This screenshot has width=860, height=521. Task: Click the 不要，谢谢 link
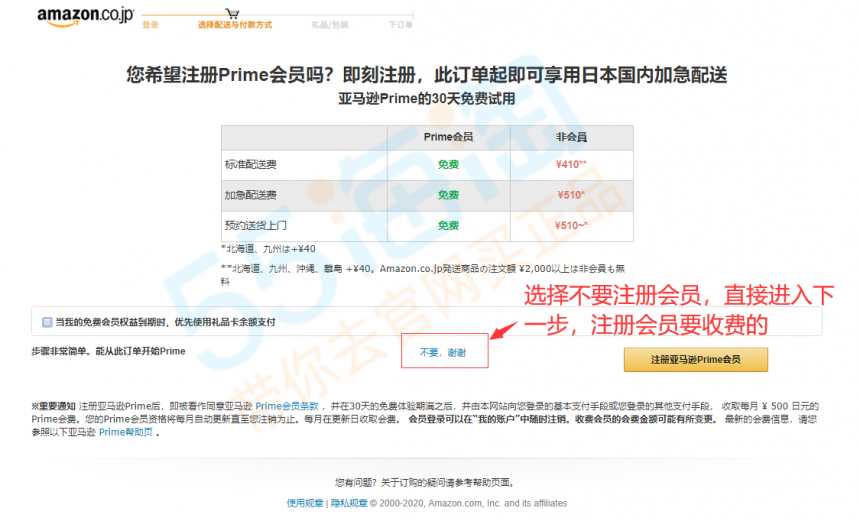[443, 353]
